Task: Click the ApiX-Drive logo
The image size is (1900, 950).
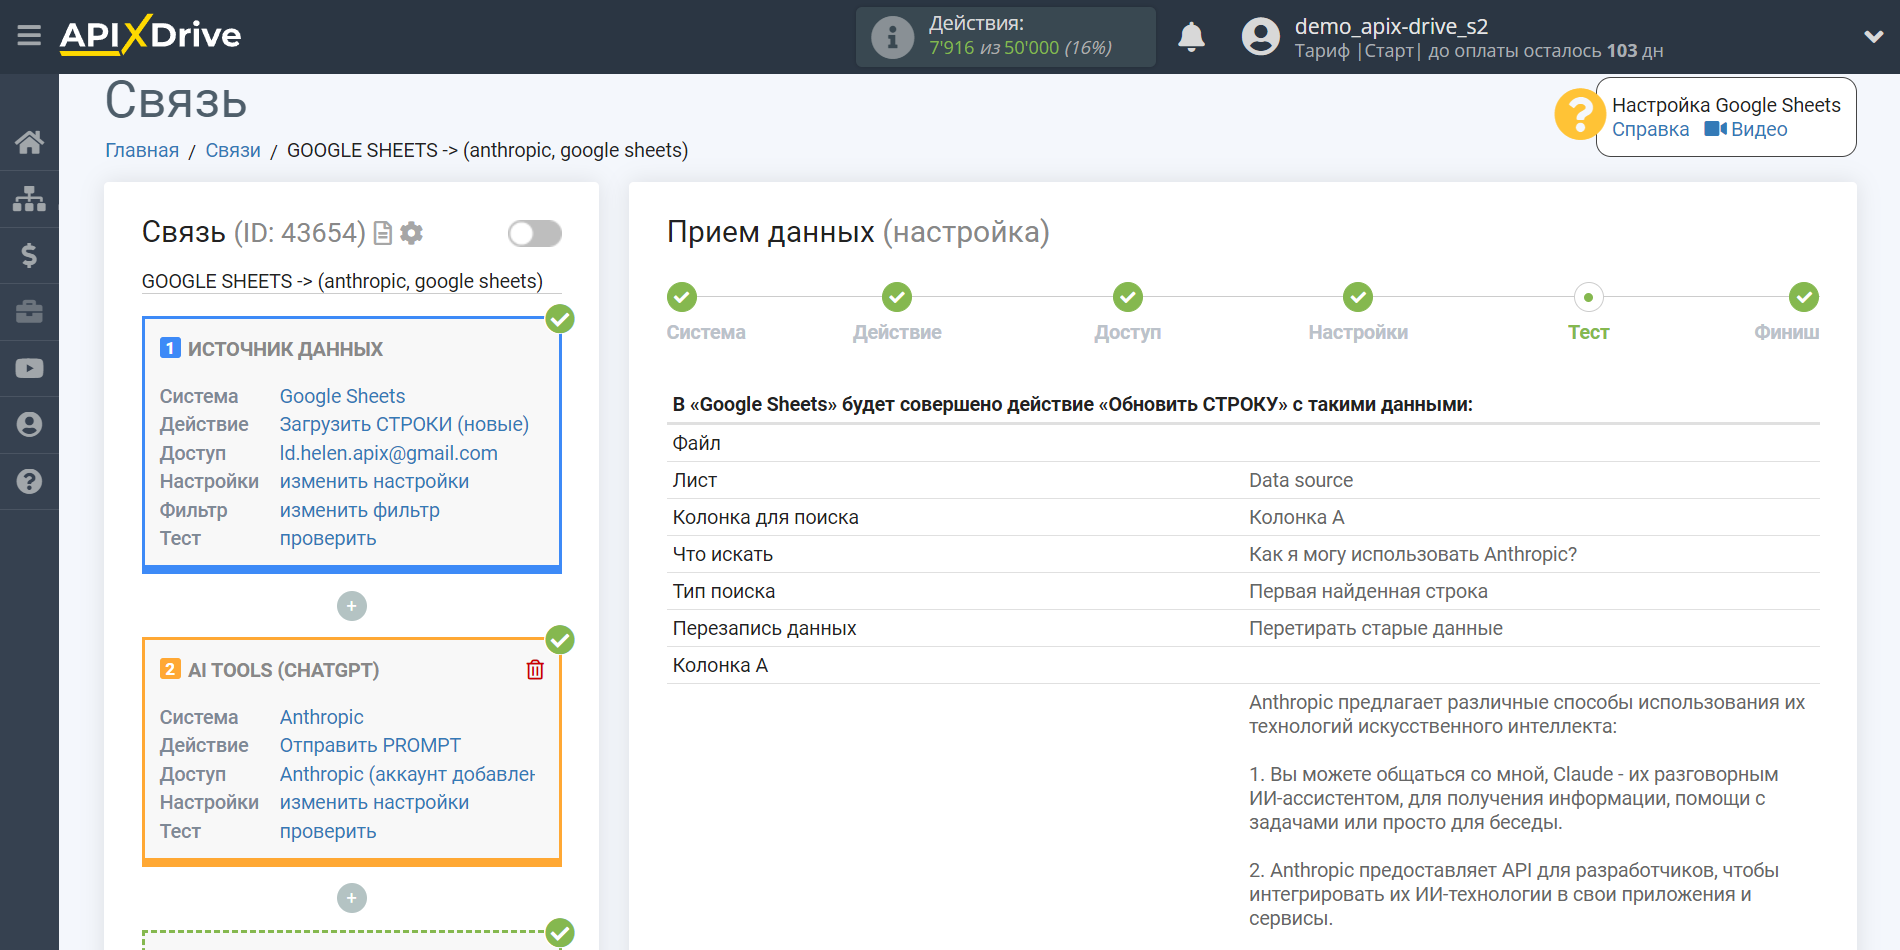Action: tap(150, 35)
